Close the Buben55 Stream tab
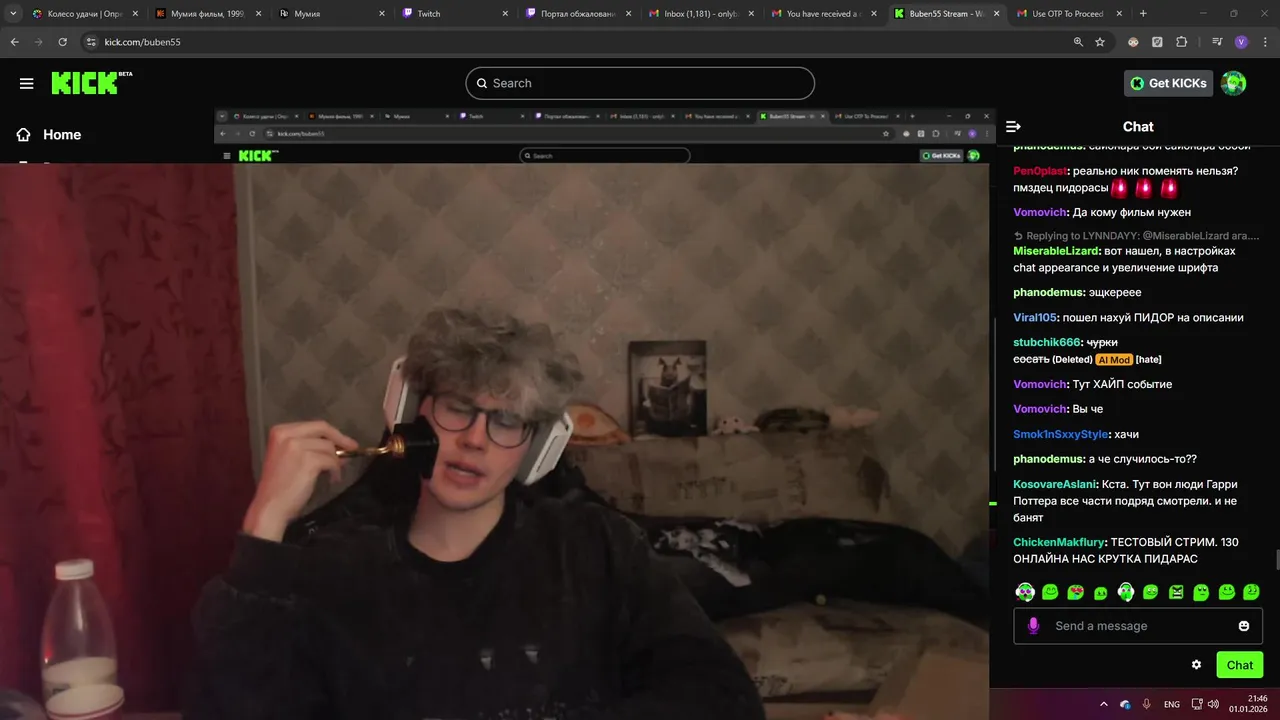 point(996,14)
